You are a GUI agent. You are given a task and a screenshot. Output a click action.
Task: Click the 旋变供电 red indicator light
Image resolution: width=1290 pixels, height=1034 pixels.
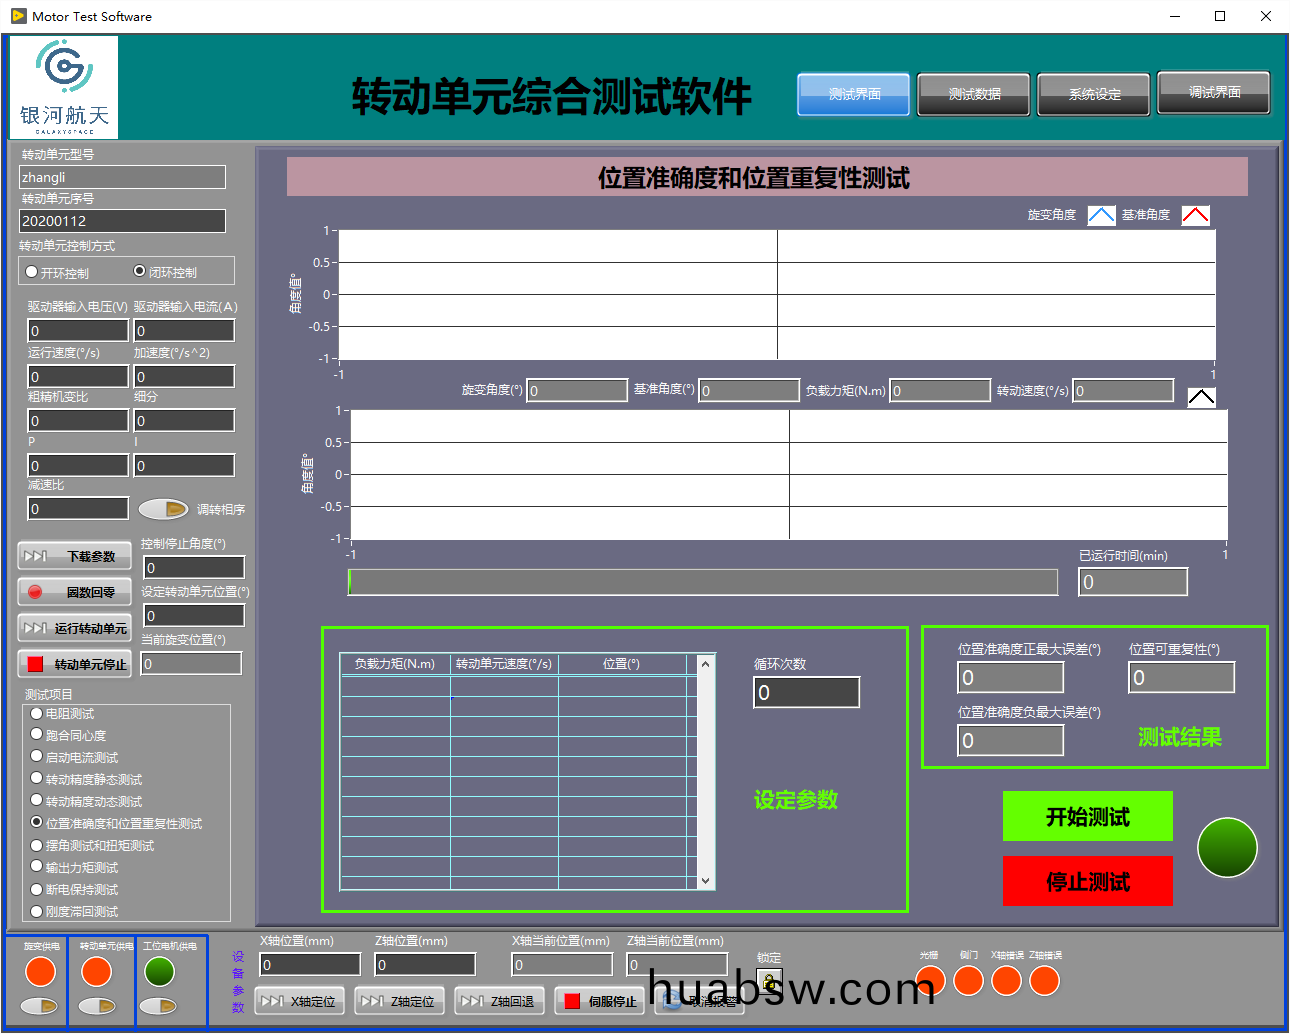coord(40,971)
